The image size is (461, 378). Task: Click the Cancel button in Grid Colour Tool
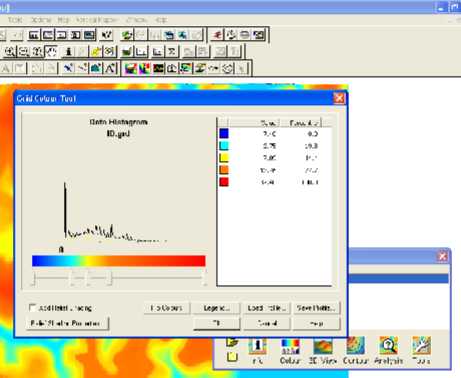coord(267,323)
